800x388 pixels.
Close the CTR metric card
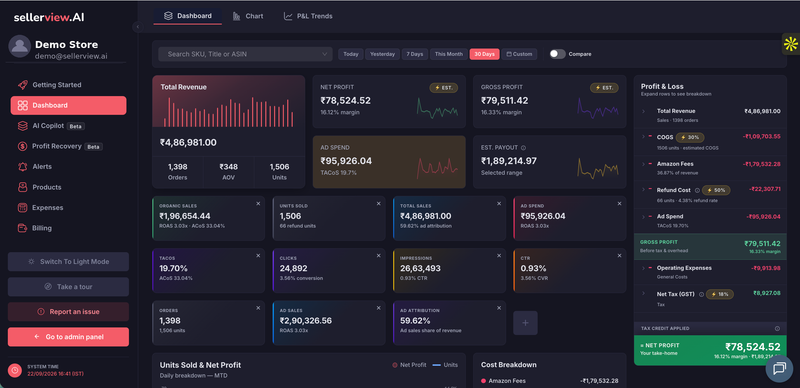point(619,256)
